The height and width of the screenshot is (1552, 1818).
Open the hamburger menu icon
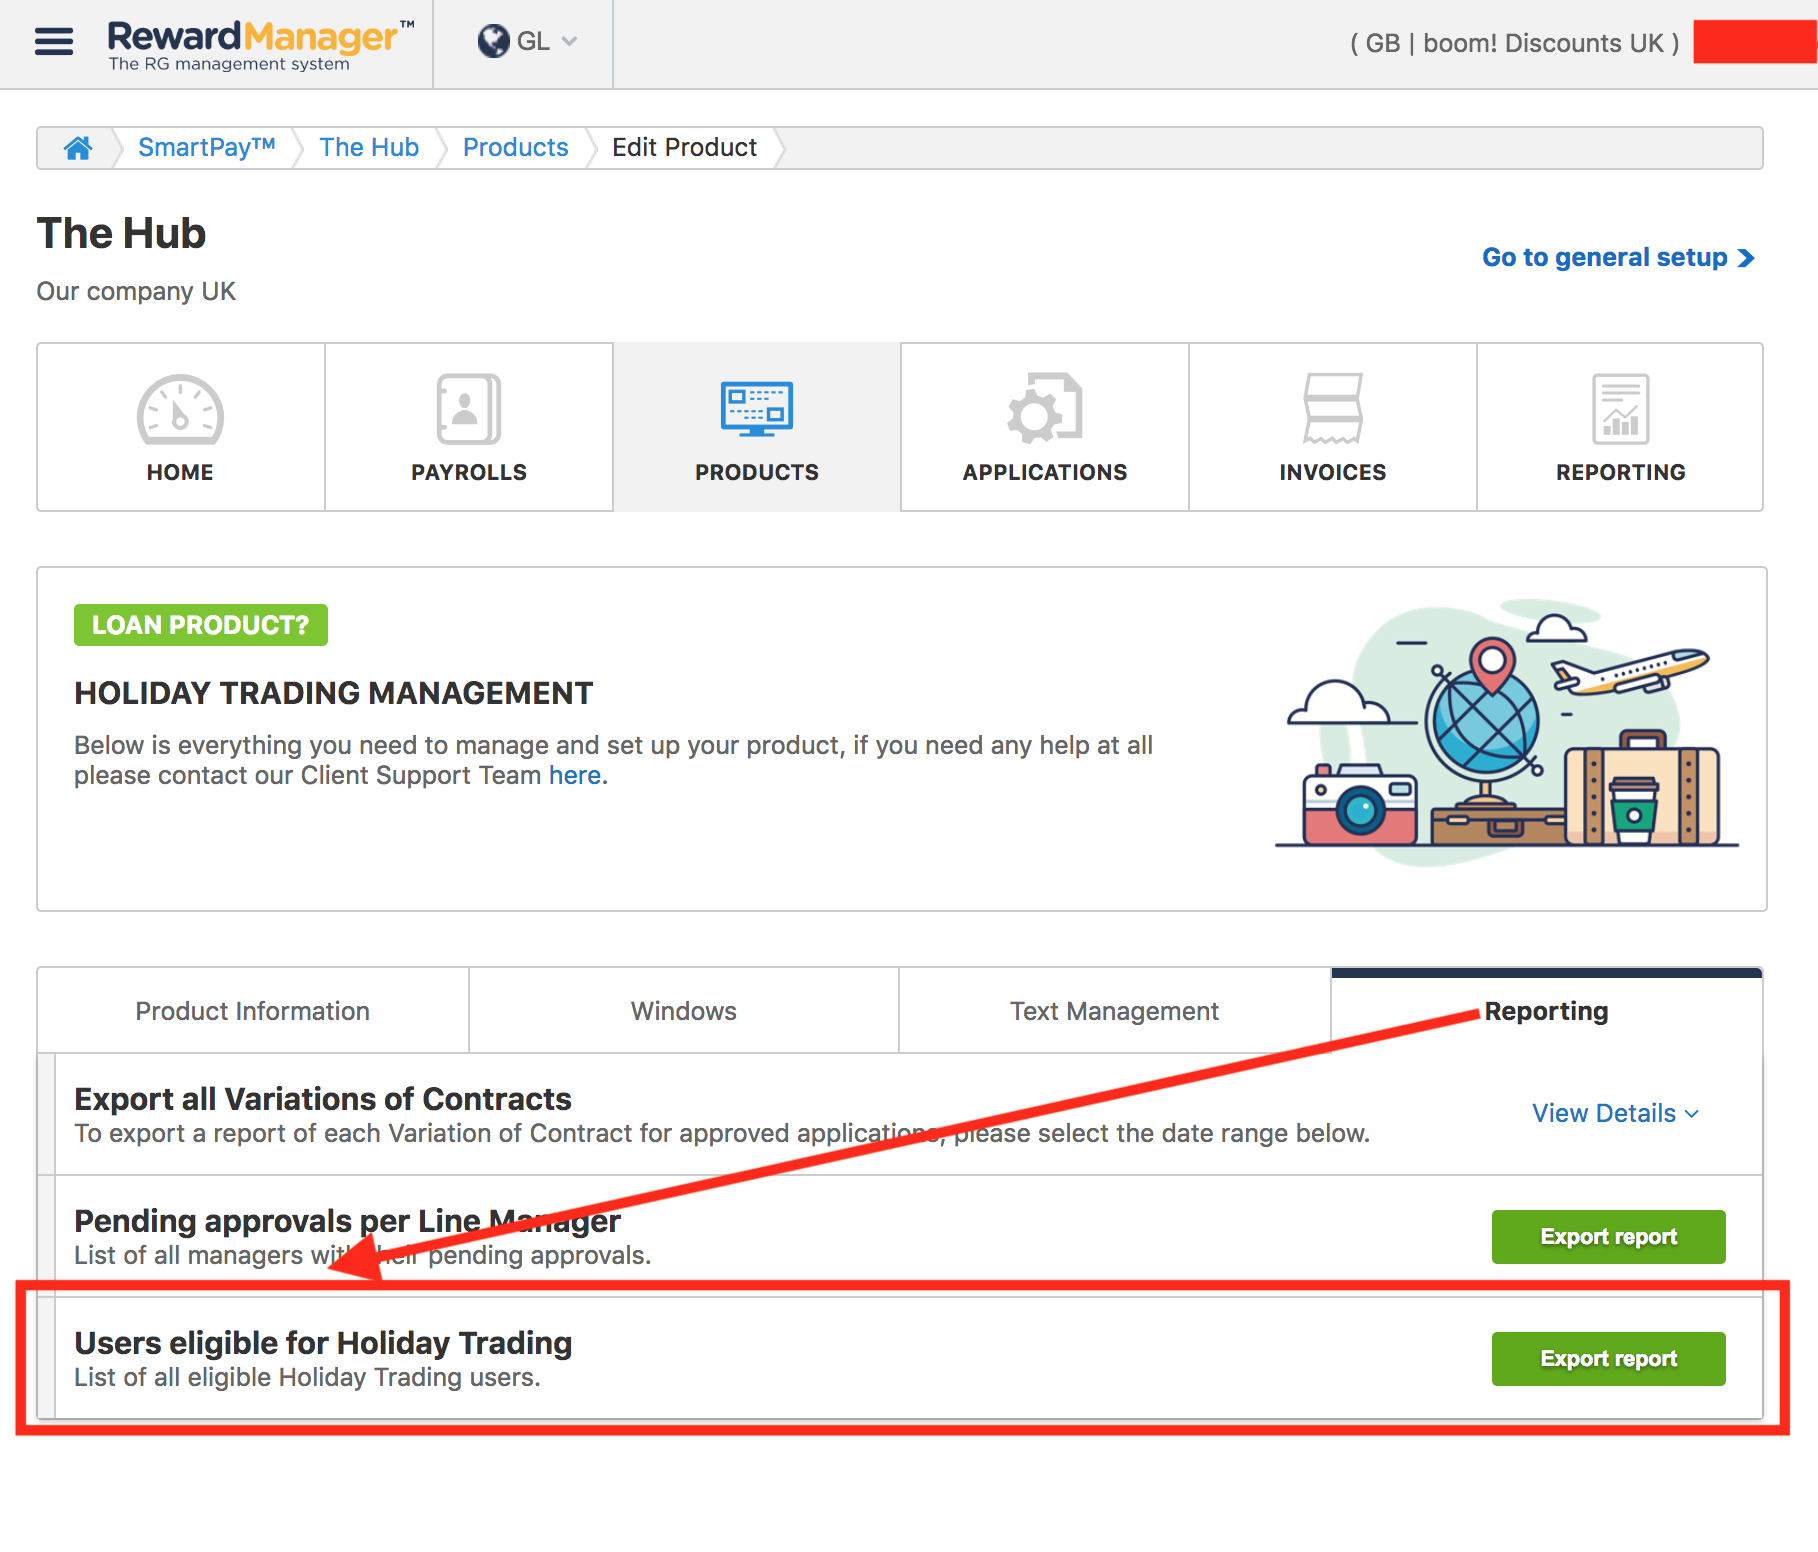[x=54, y=42]
